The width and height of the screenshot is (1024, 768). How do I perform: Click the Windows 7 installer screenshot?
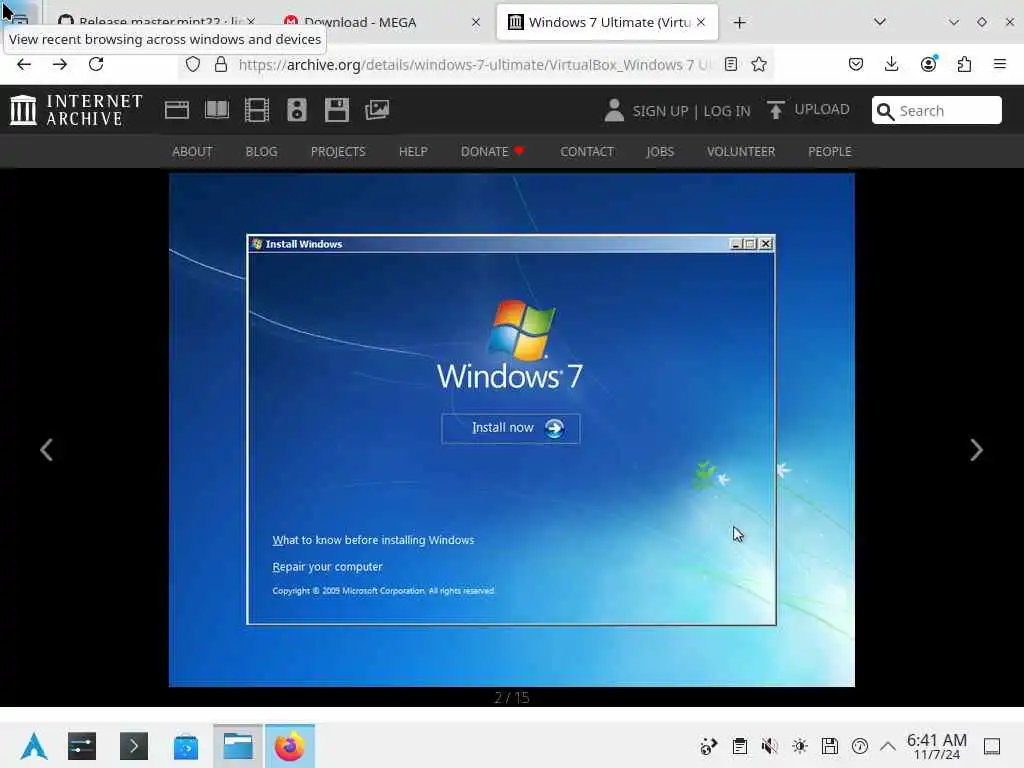(x=511, y=430)
